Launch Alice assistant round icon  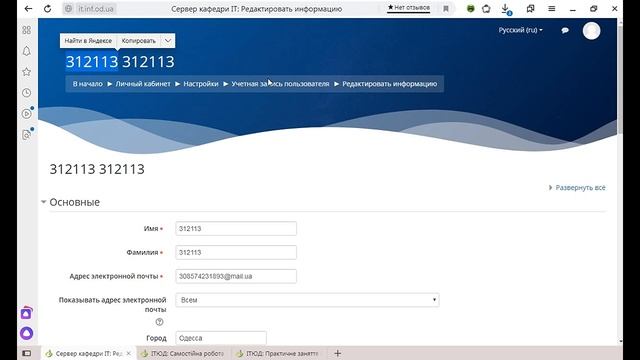(27, 333)
